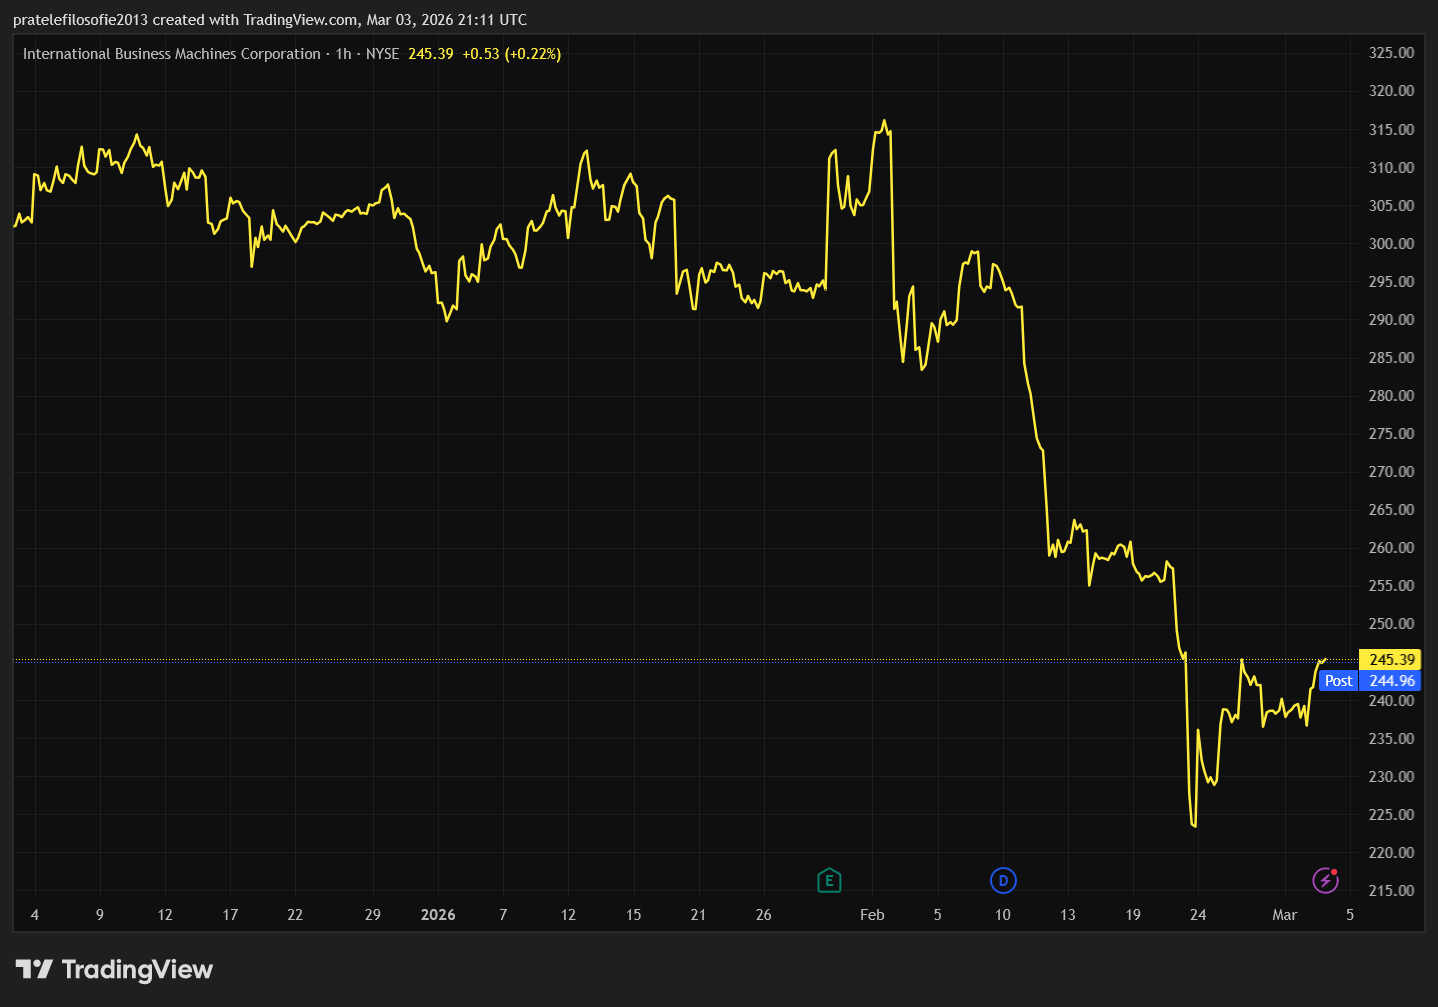Viewport: 1438px width, 1007px height.
Task: Click the green earnings 'E' marker
Action: 829,881
